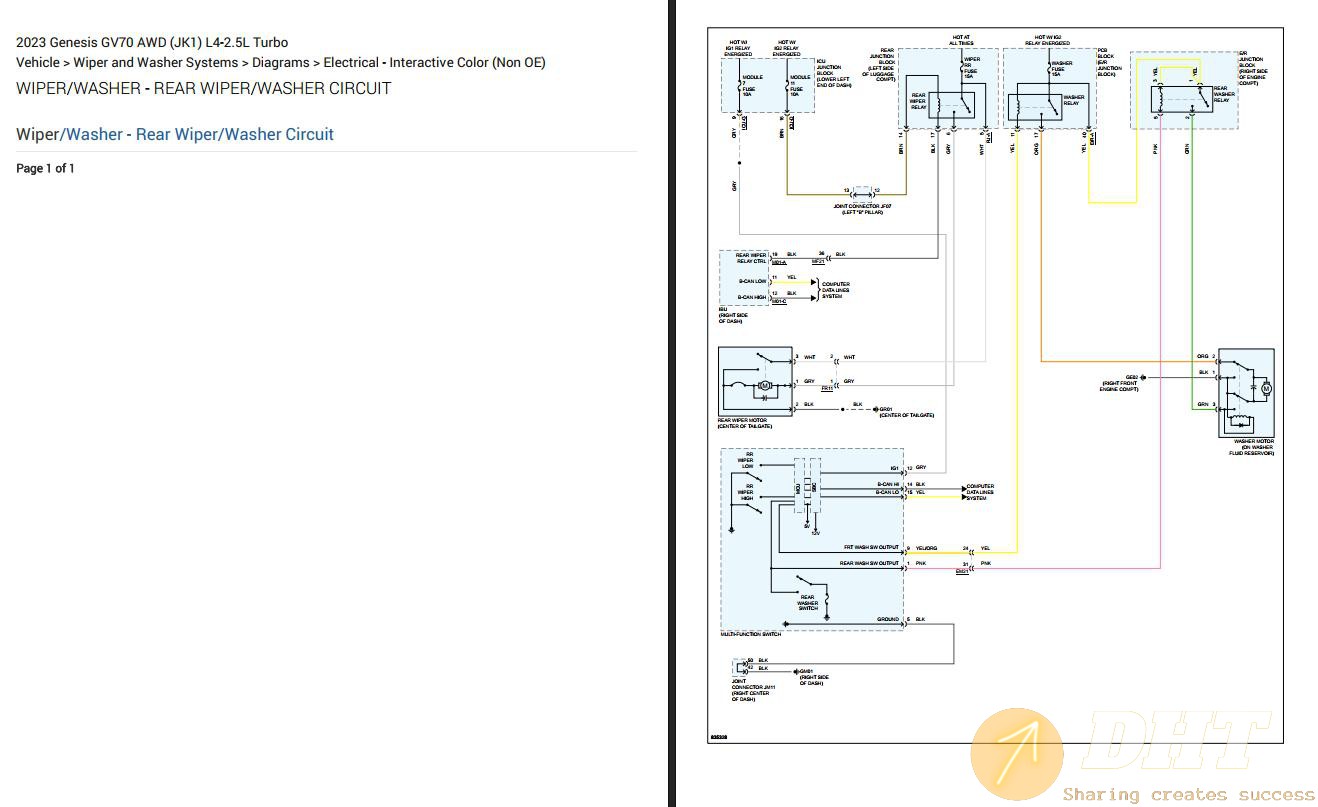The width and height of the screenshot is (1318, 807).
Task: Click the 'ICU JUNCTION BLOCK' label
Action: 832,69
